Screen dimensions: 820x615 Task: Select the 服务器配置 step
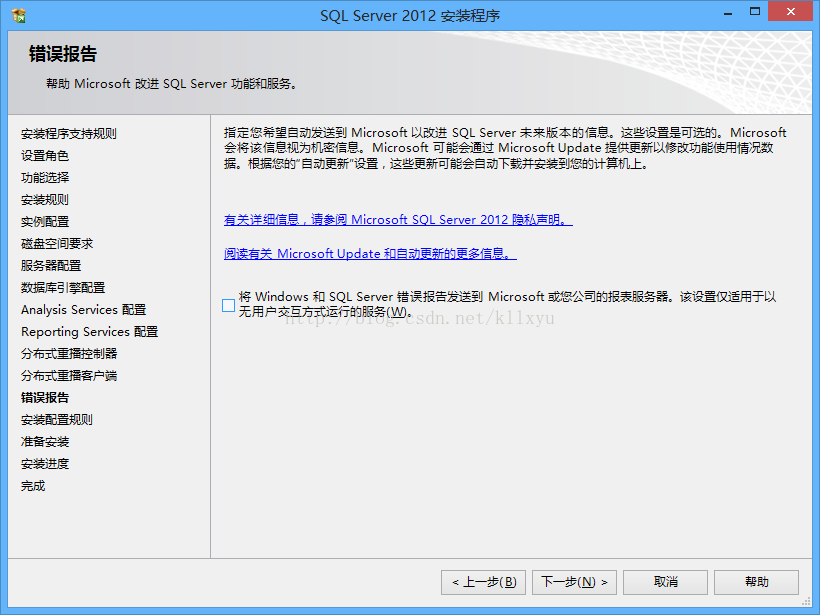click(51, 266)
